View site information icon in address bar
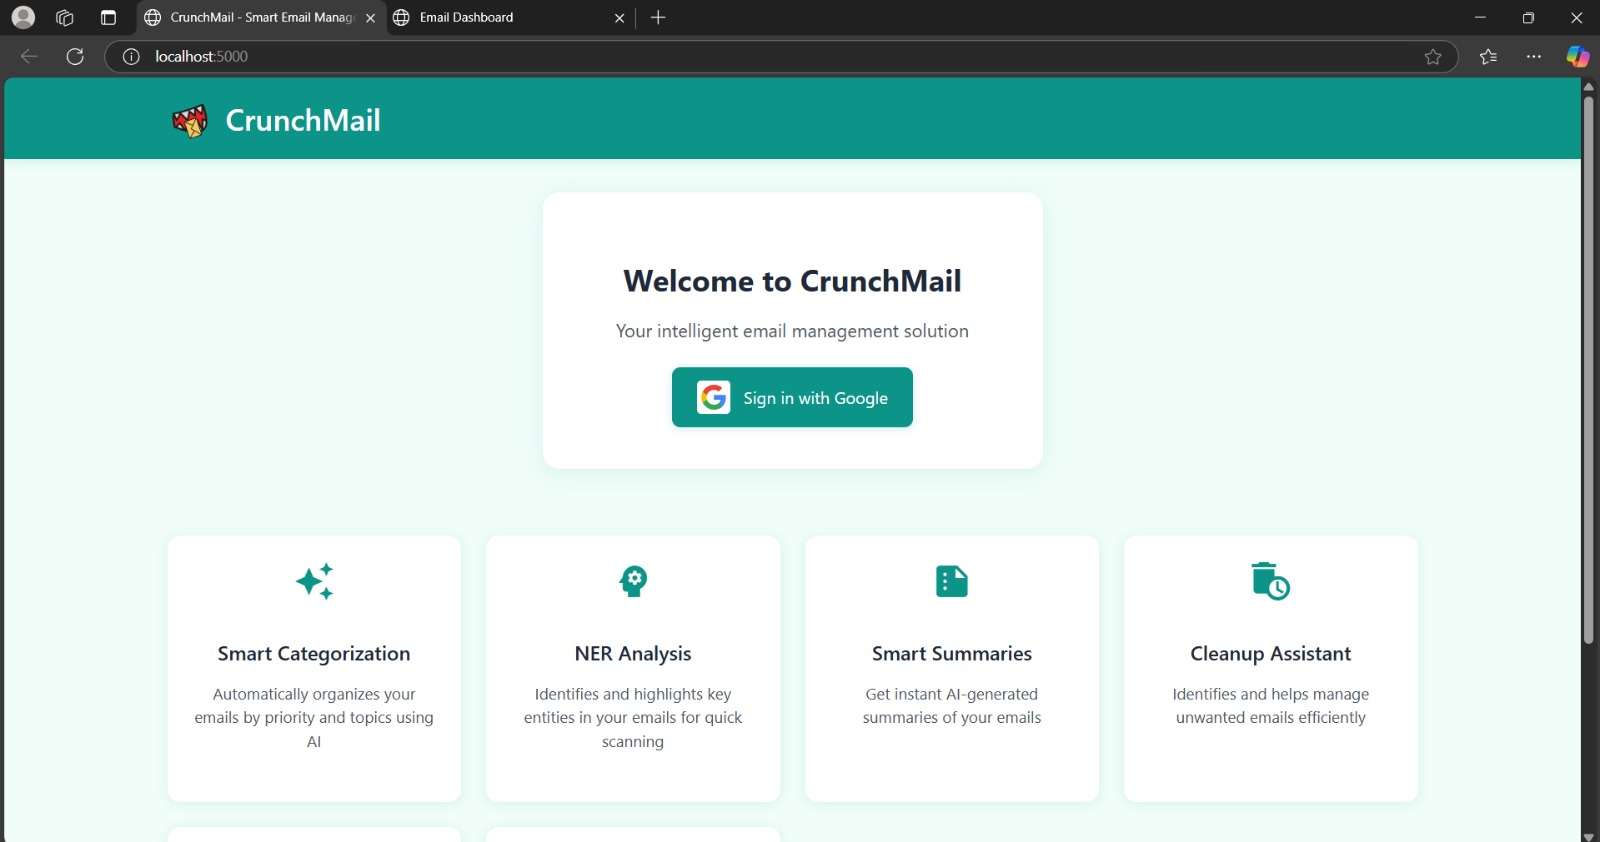This screenshot has height=842, width=1600. point(131,56)
